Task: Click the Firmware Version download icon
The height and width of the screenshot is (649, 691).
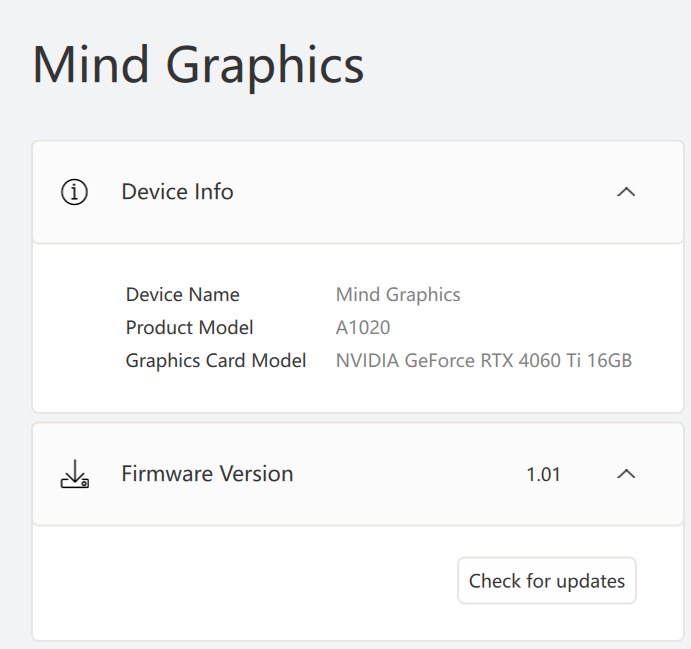Action: pyautogui.click(x=75, y=474)
